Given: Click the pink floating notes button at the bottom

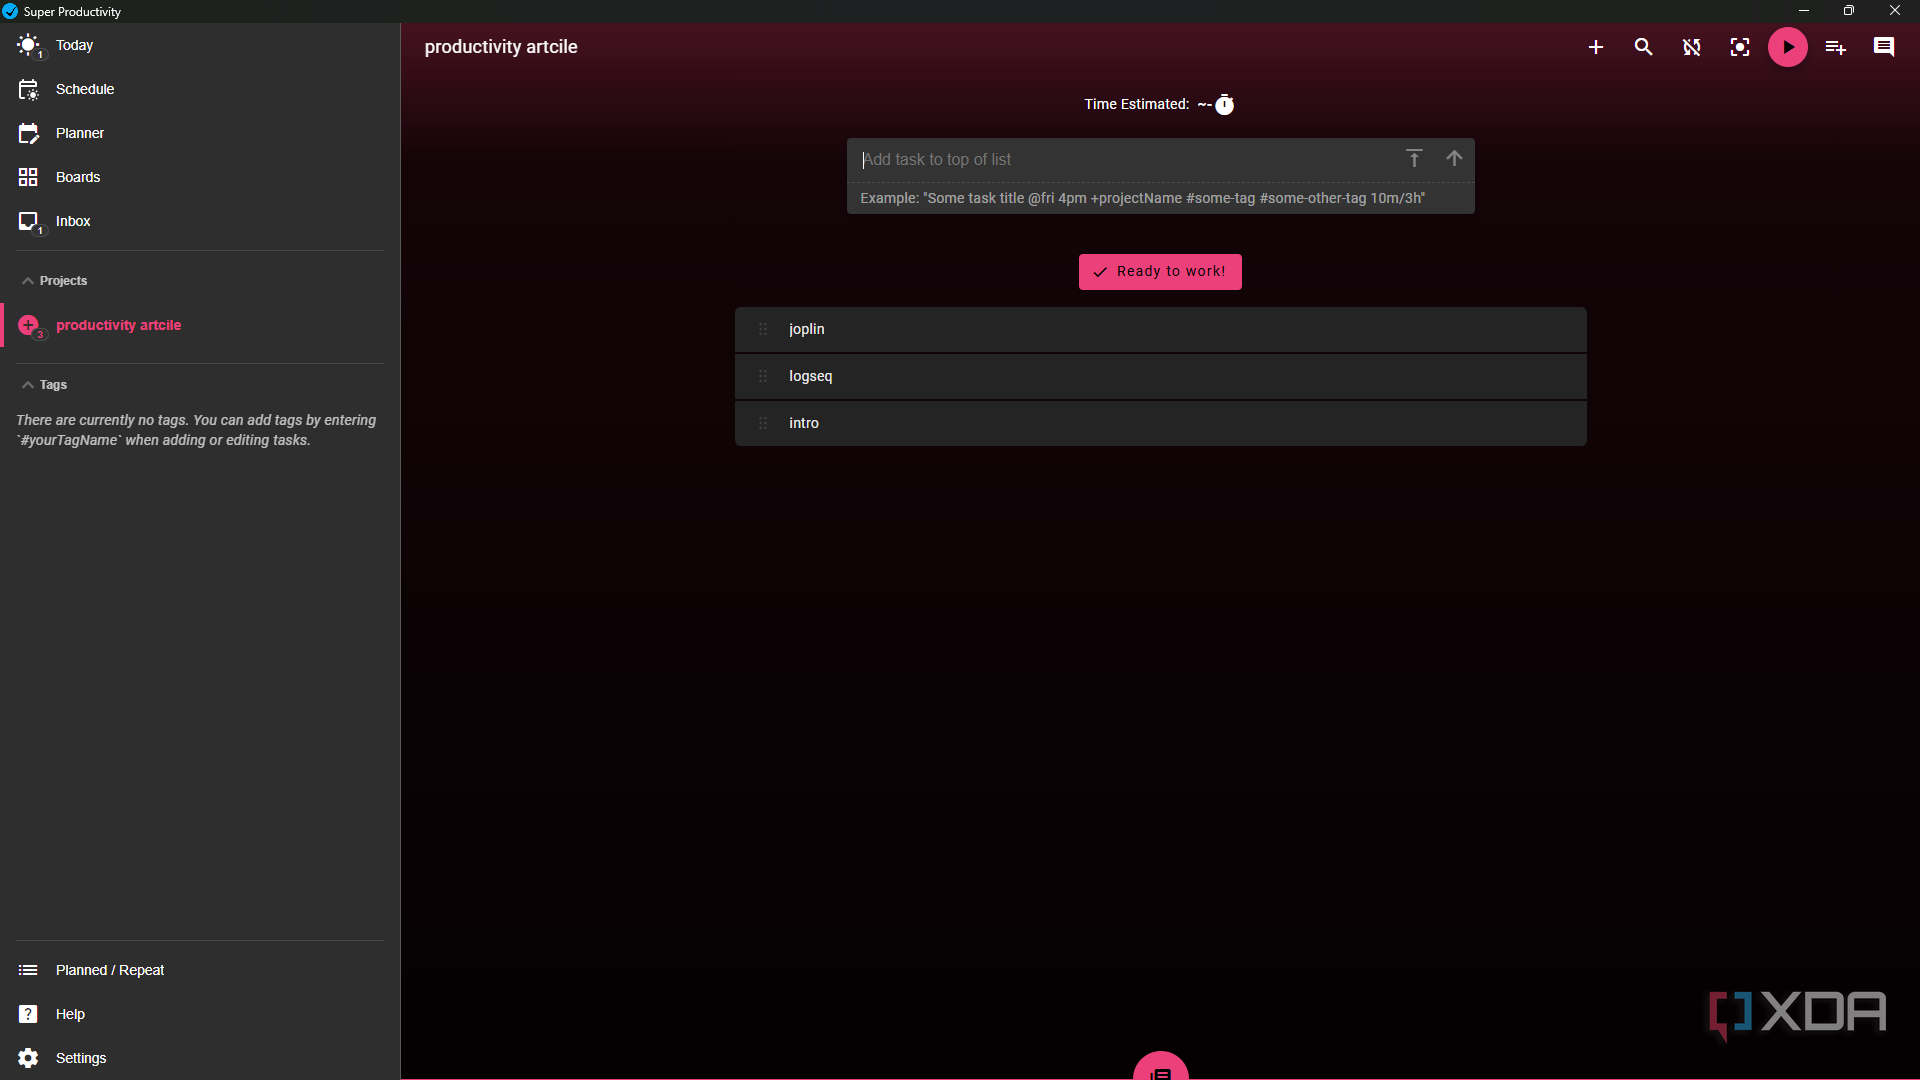Looking at the screenshot, I should pos(1160,1067).
